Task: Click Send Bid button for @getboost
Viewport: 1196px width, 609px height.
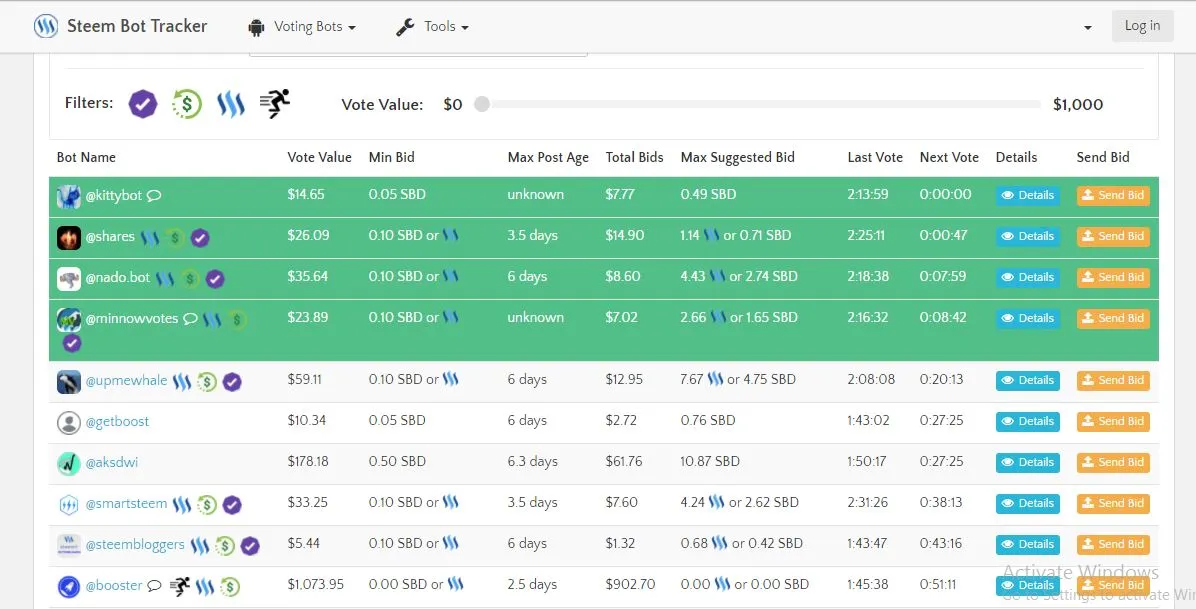Action: point(1113,421)
